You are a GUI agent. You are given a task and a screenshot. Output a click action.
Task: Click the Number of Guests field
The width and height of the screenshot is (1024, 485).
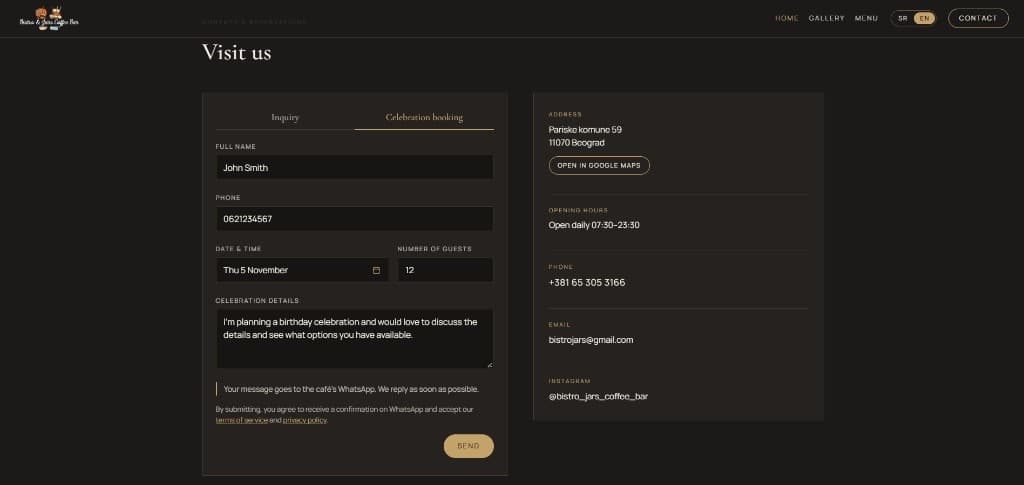(x=445, y=270)
